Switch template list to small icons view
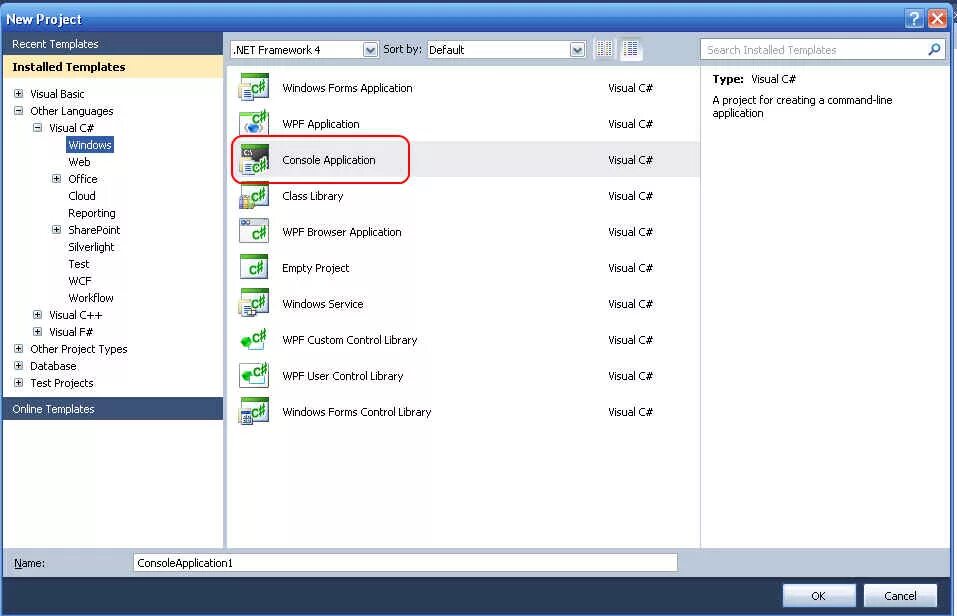Viewport: 957px width, 616px height. pos(604,49)
